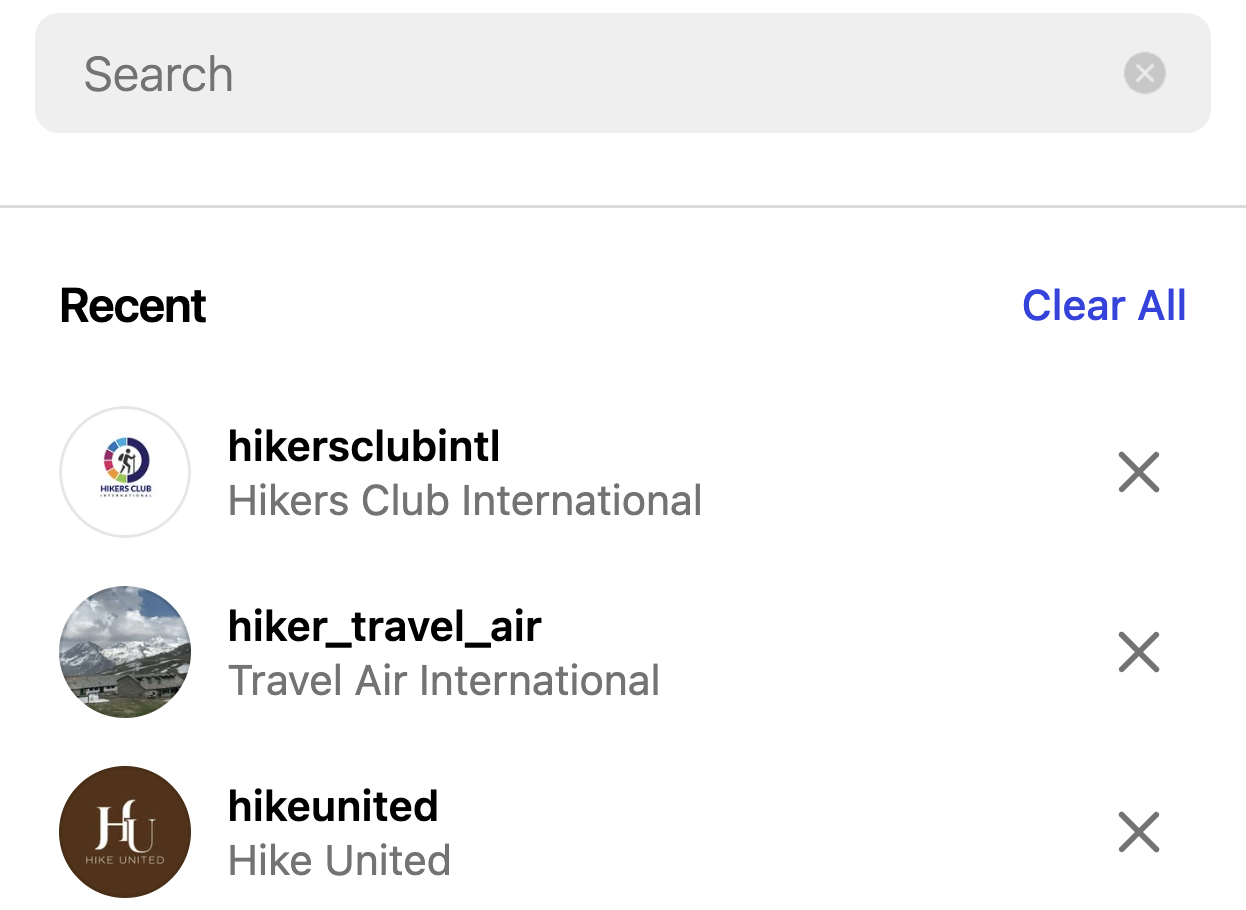This screenshot has width=1246, height=910.
Task: Select the hikersclubintl username
Action: point(364,446)
